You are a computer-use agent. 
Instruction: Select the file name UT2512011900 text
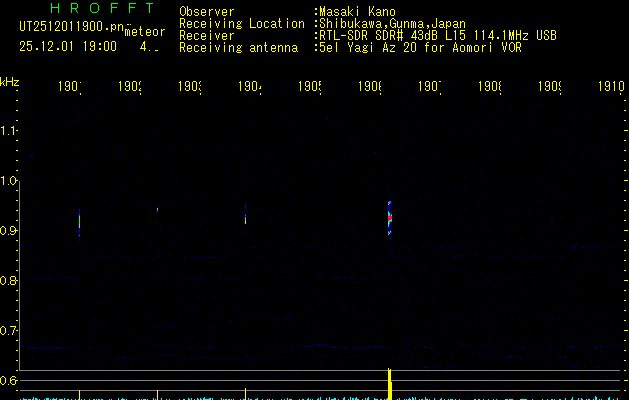(71, 27)
